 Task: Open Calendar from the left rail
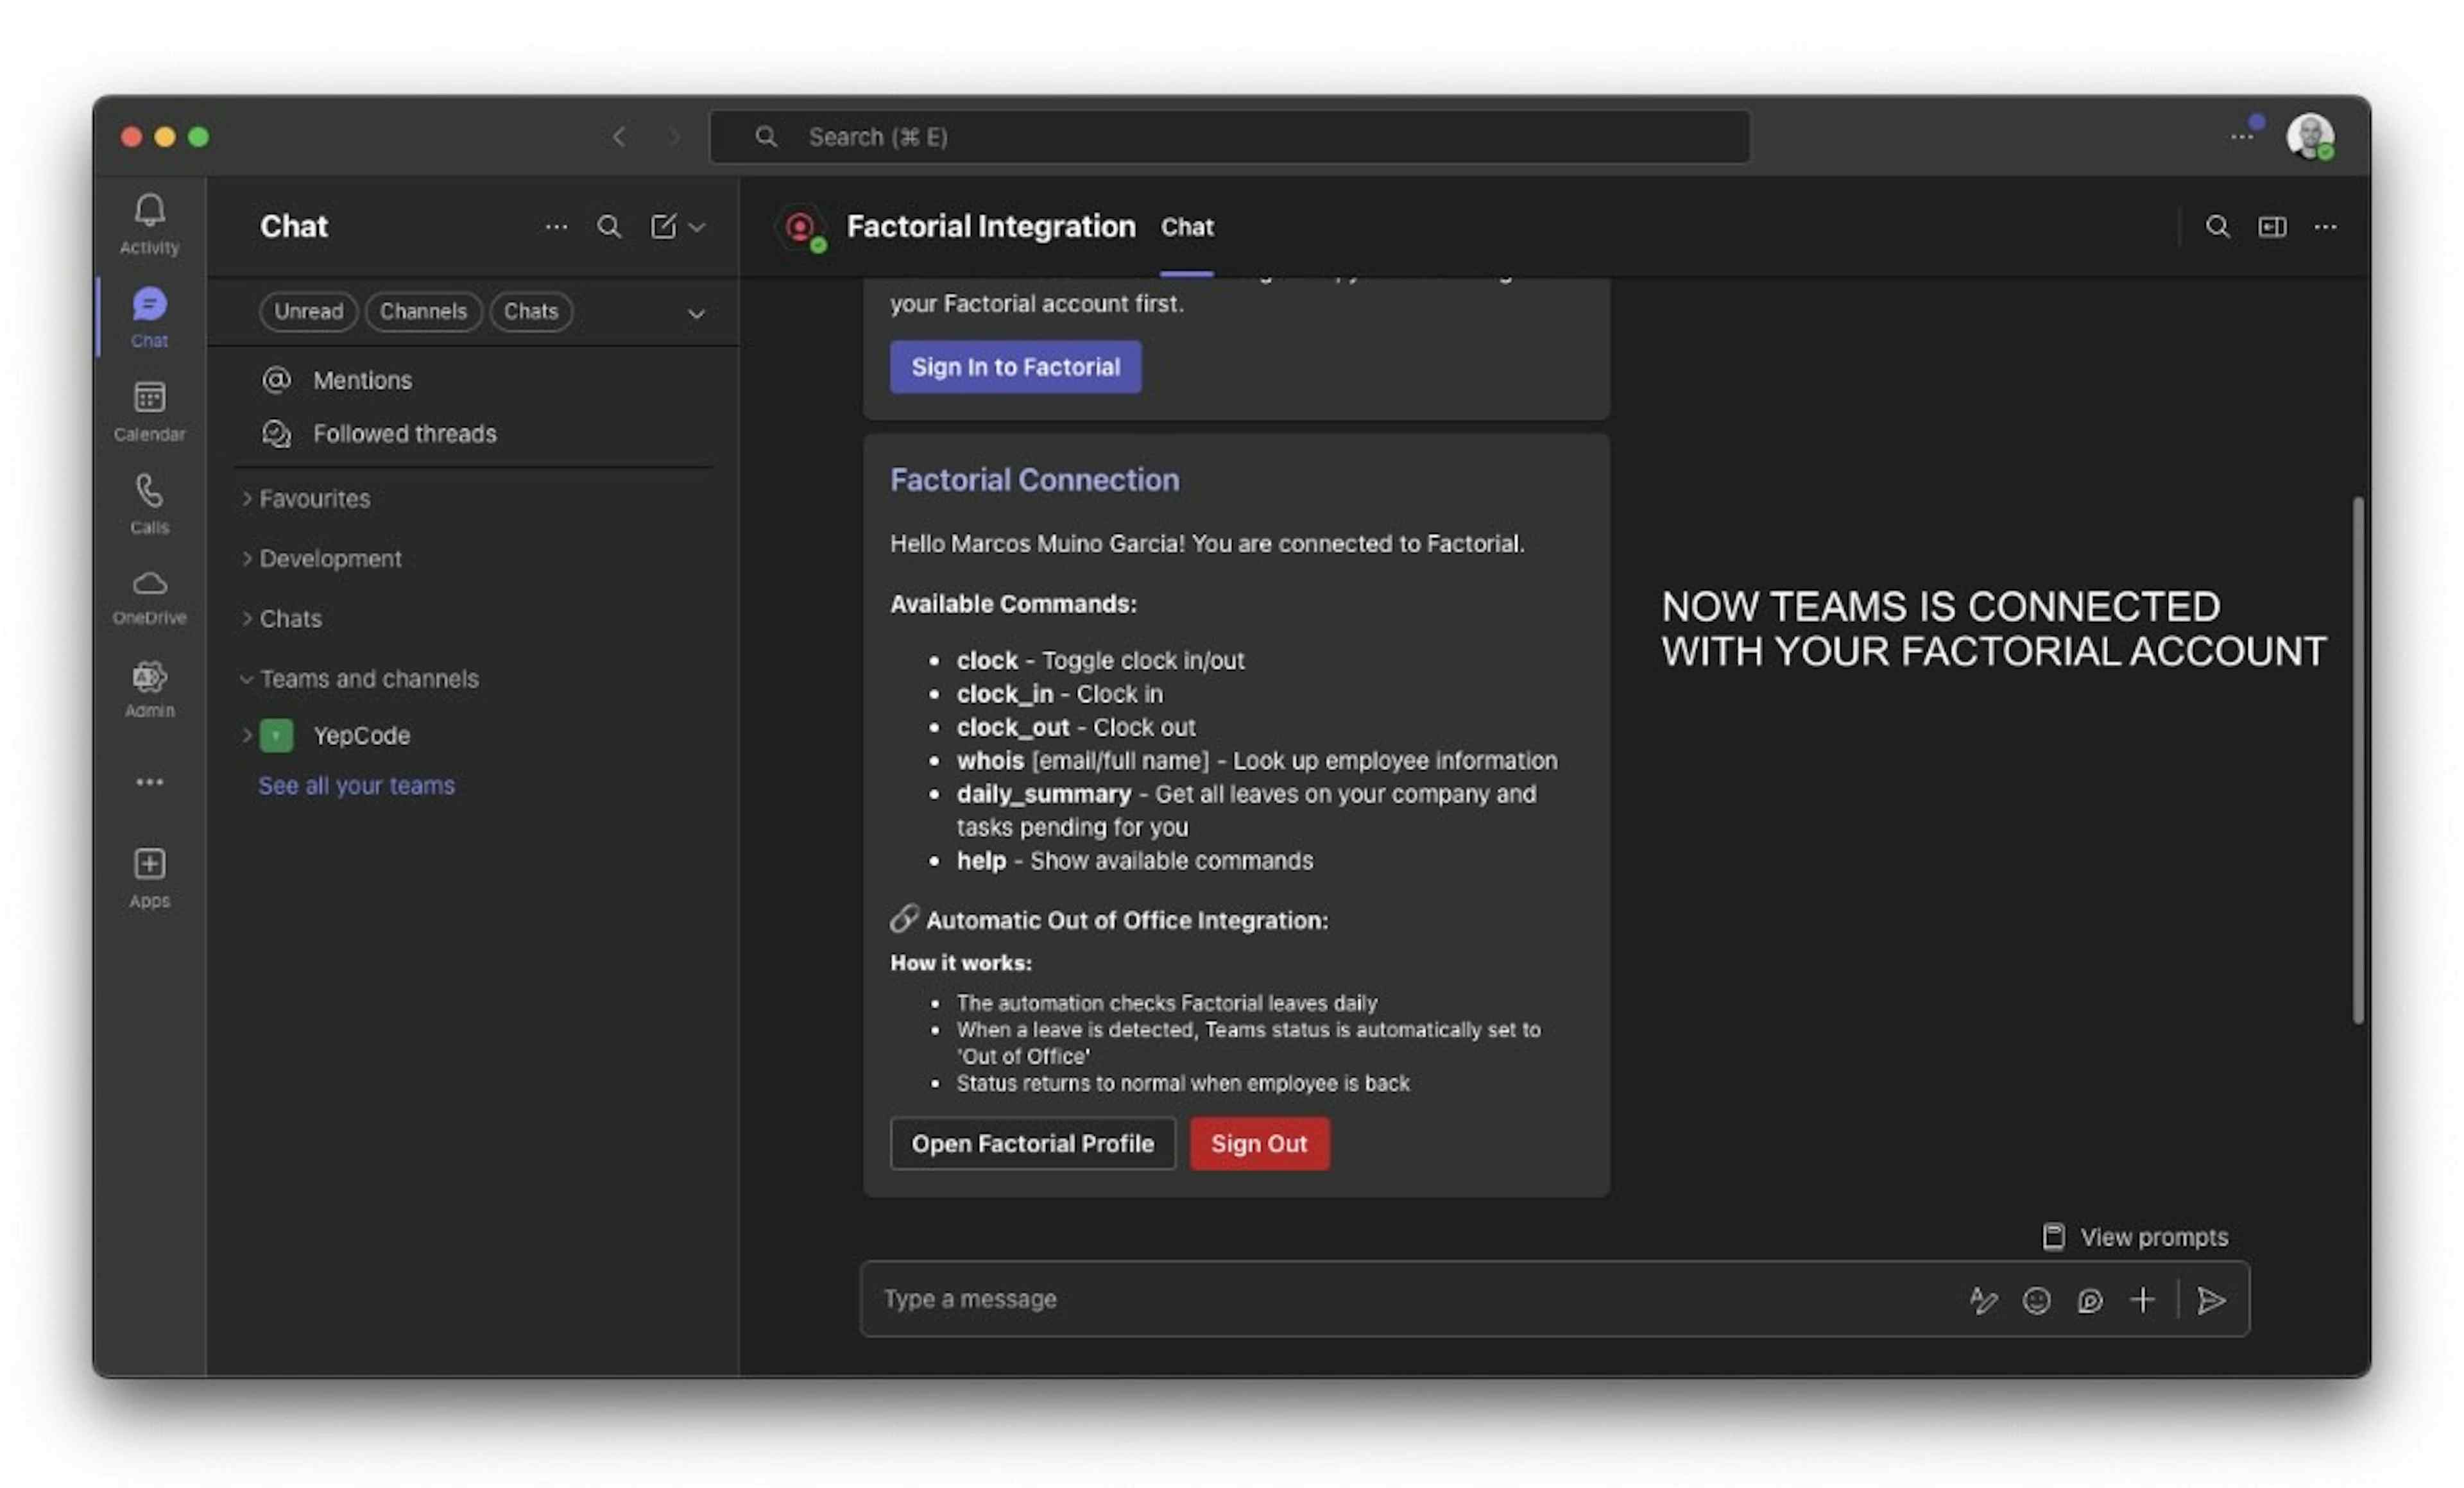149,398
